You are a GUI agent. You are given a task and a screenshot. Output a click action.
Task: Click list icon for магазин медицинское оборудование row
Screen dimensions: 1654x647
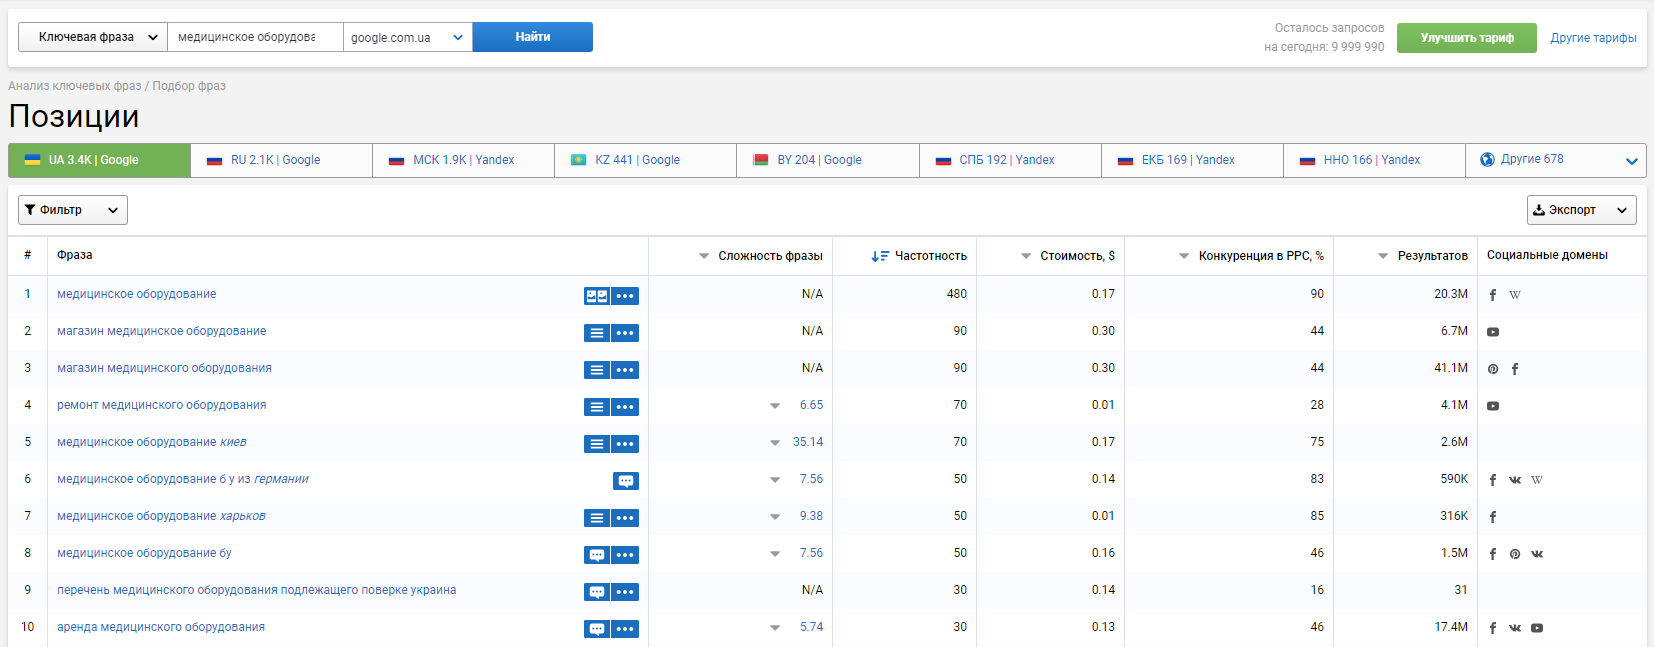[597, 333]
